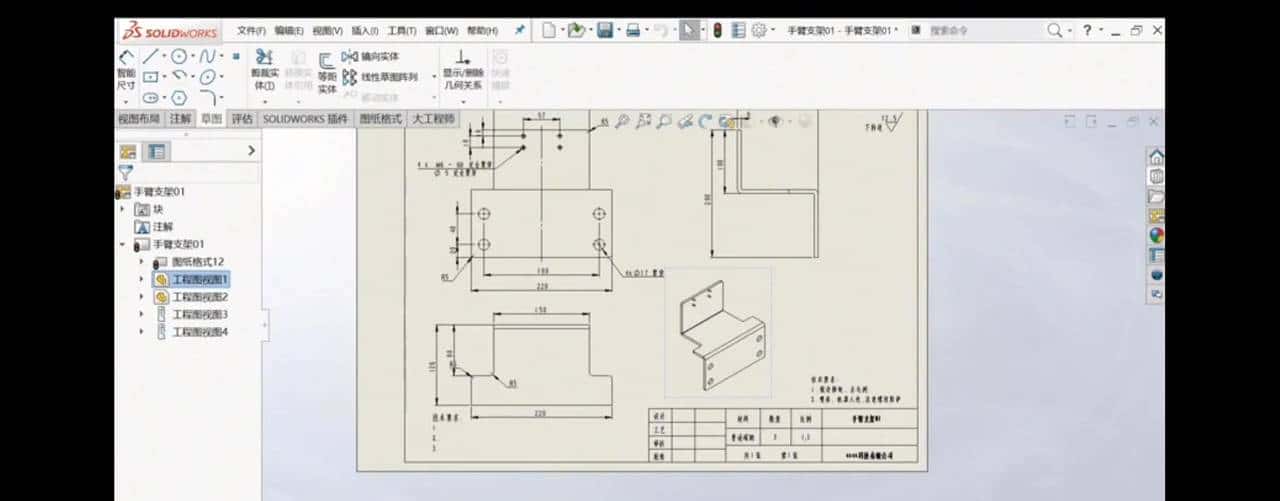Open the Options gear icon
This screenshot has width=1280, height=501.
(759, 31)
